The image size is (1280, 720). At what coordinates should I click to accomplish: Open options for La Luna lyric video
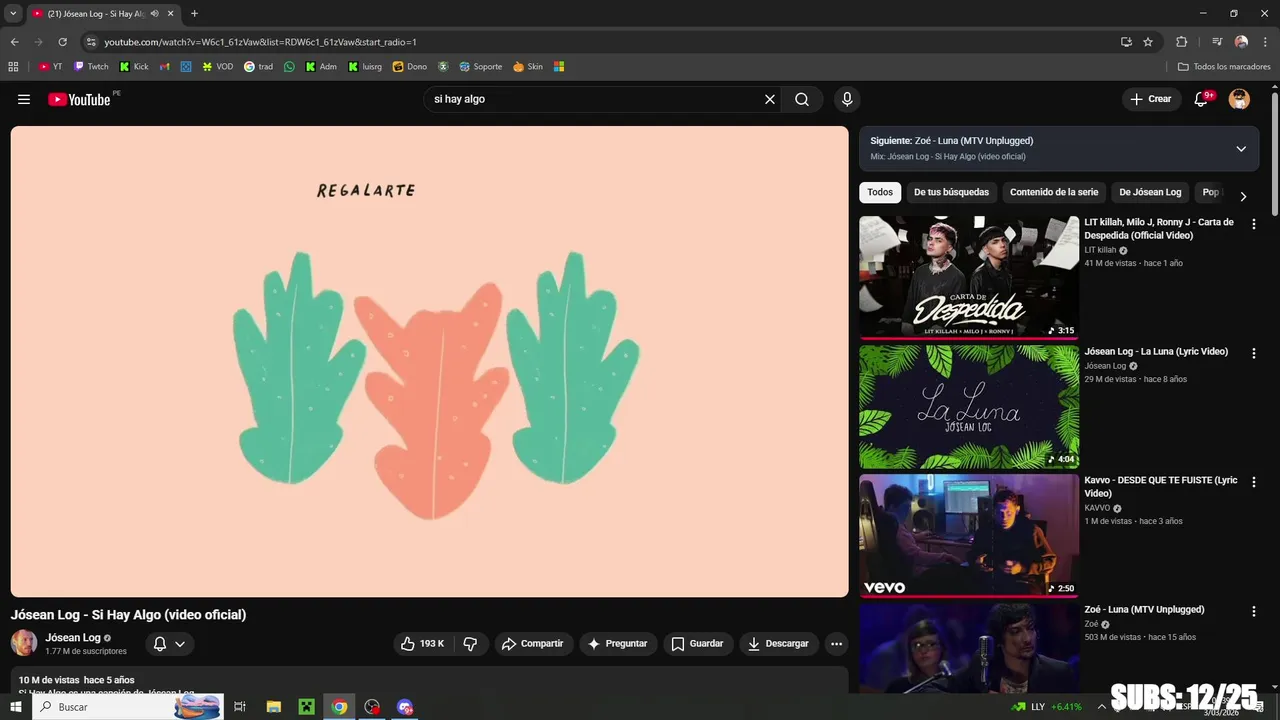point(1253,354)
